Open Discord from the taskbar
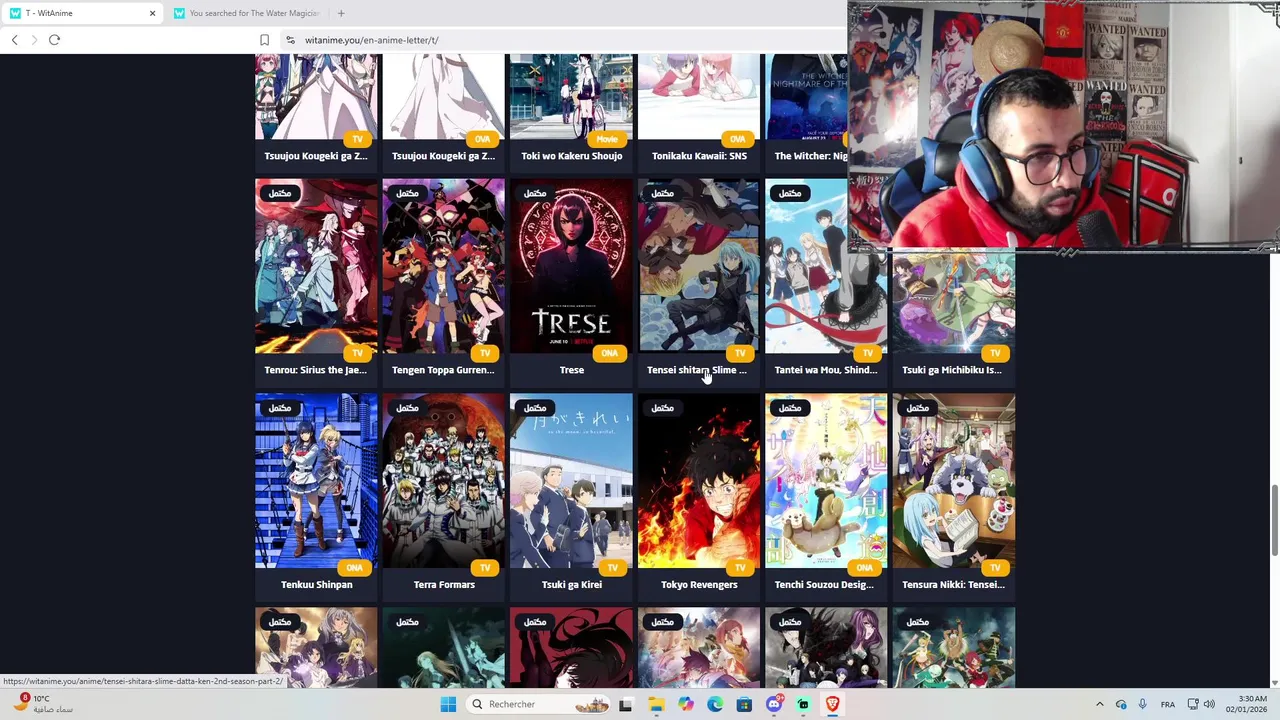The image size is (1280, 720). click(773, 704)
